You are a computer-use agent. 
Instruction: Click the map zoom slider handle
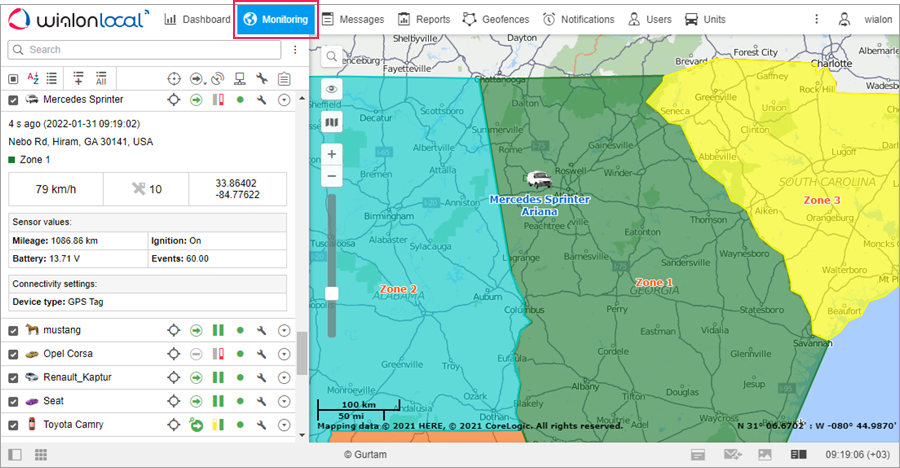coord(332,293)
